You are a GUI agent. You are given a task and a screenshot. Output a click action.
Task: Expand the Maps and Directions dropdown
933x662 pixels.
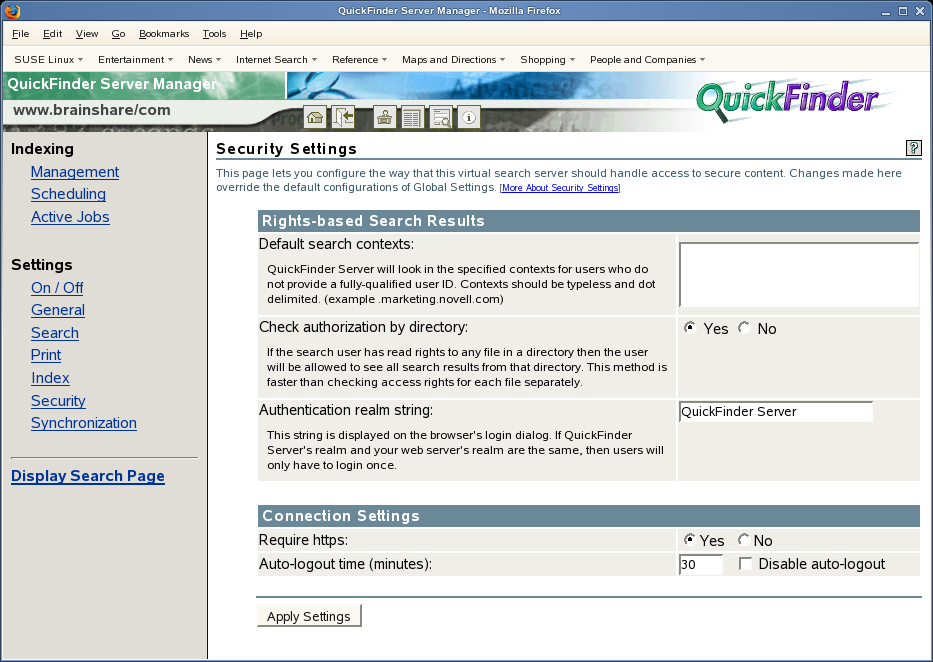(x=453, y=59)
